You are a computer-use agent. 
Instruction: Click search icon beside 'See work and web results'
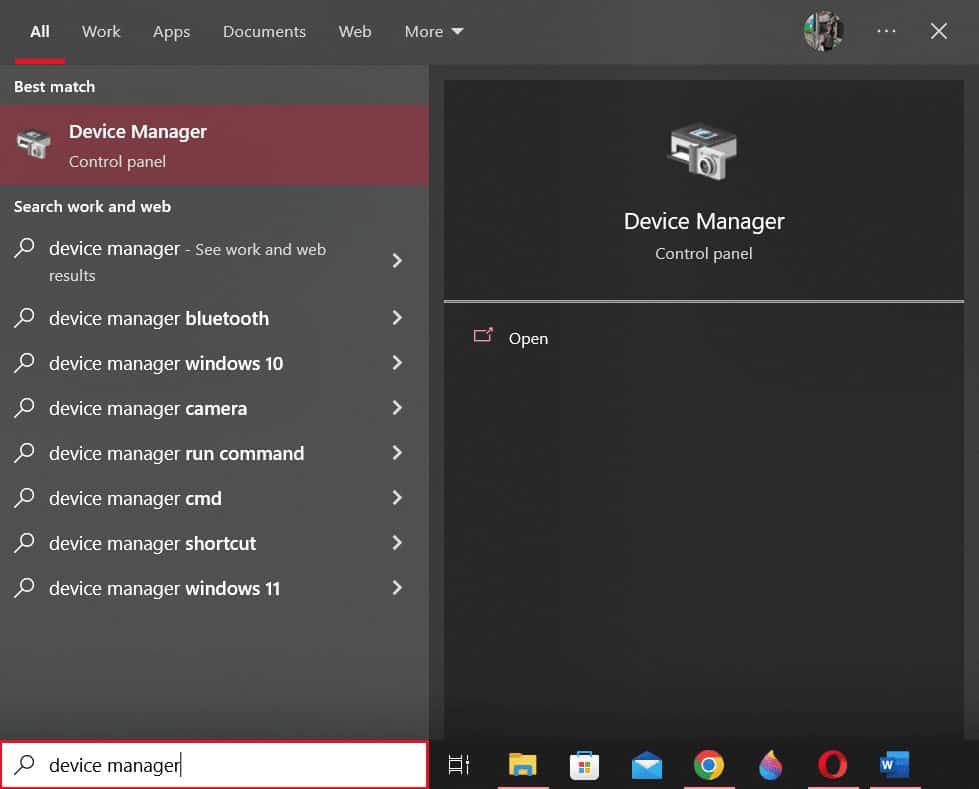24,248
